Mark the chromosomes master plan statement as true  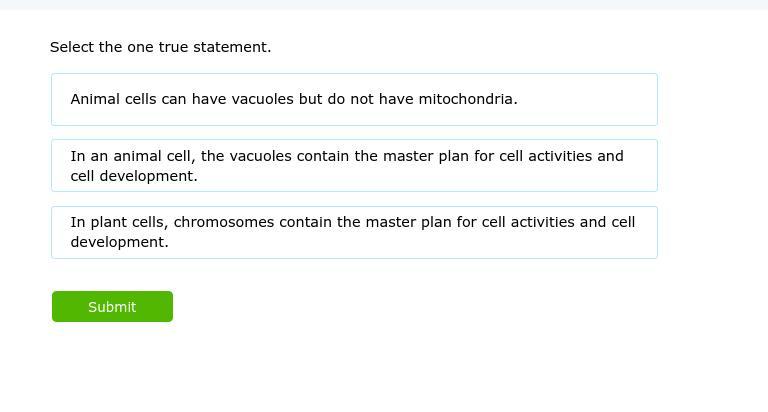tap(354, 232)
